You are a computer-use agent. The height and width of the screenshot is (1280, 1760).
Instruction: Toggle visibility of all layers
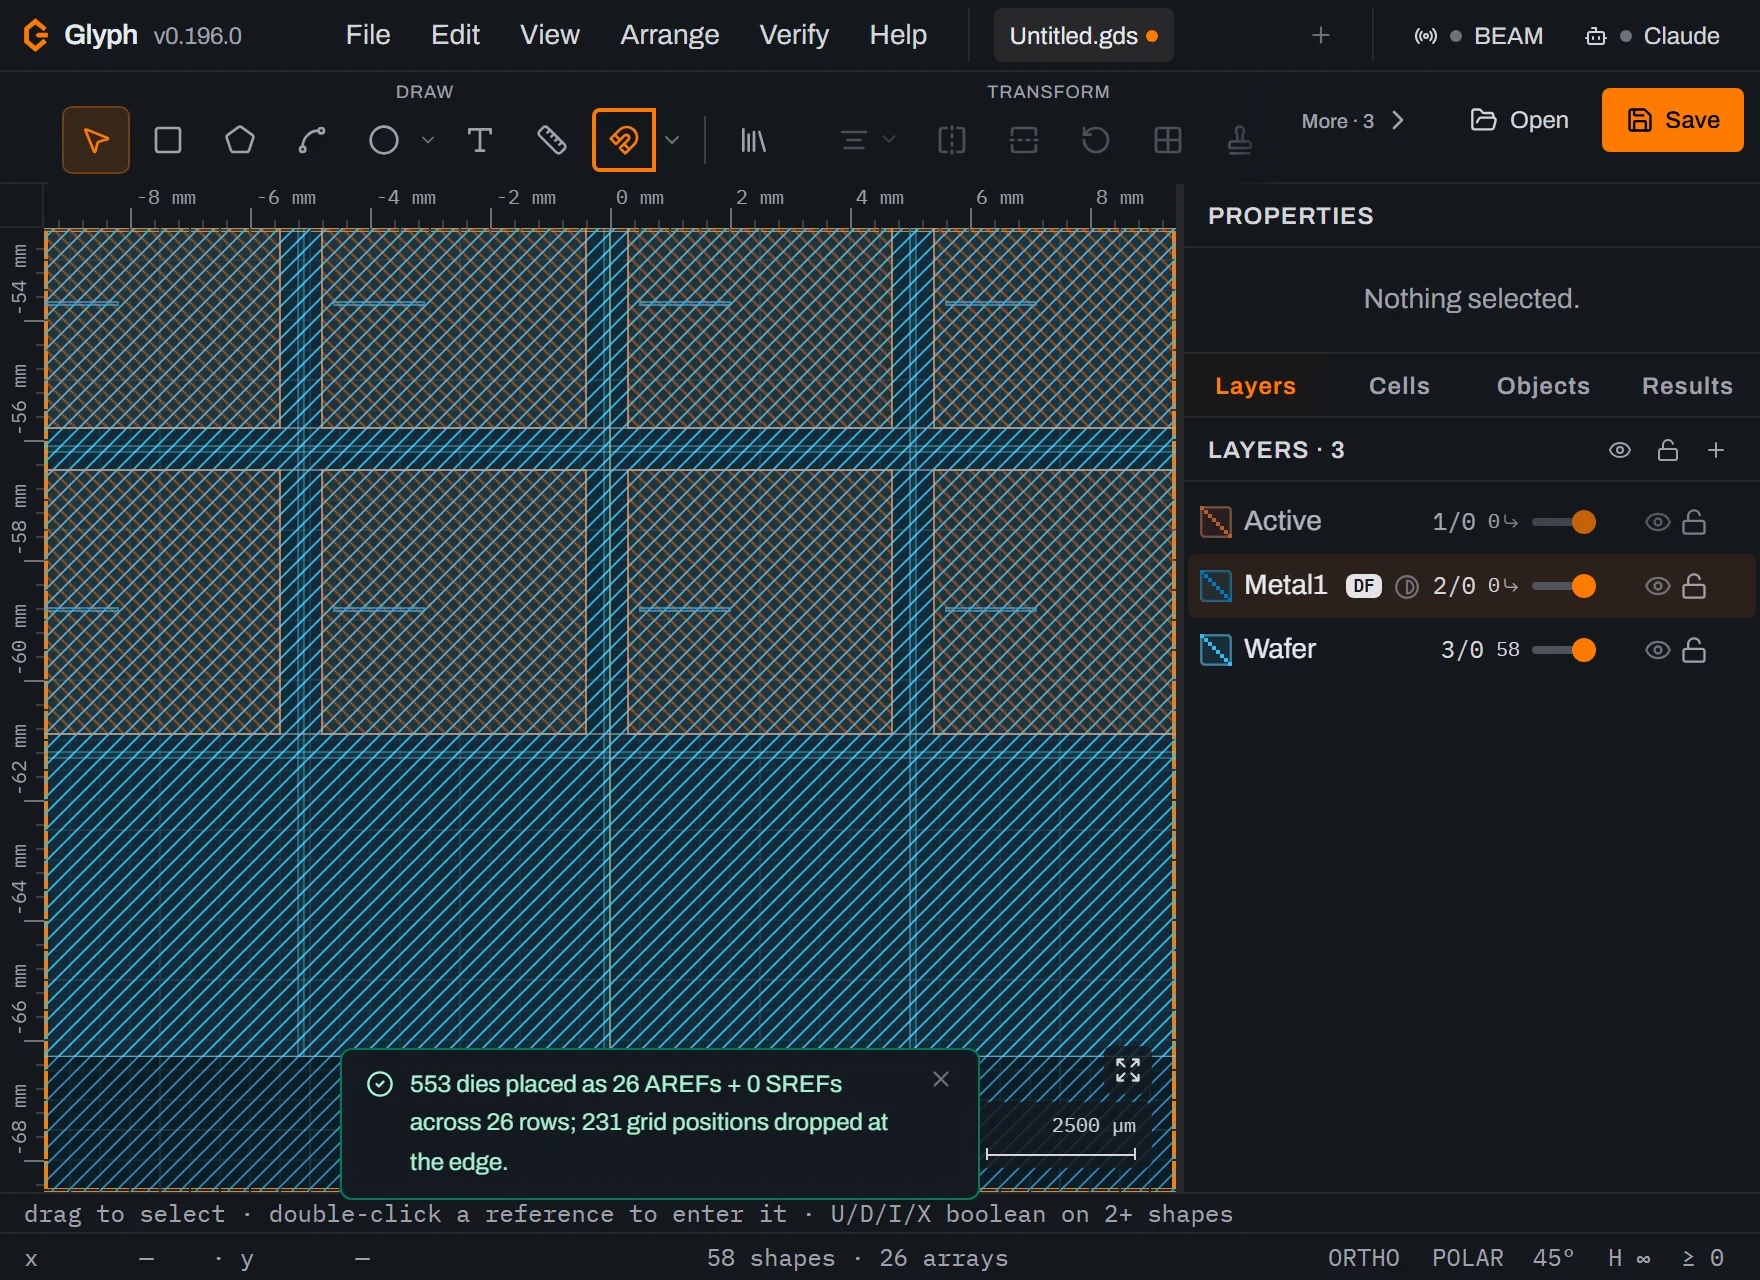[x=1620, y=450]
